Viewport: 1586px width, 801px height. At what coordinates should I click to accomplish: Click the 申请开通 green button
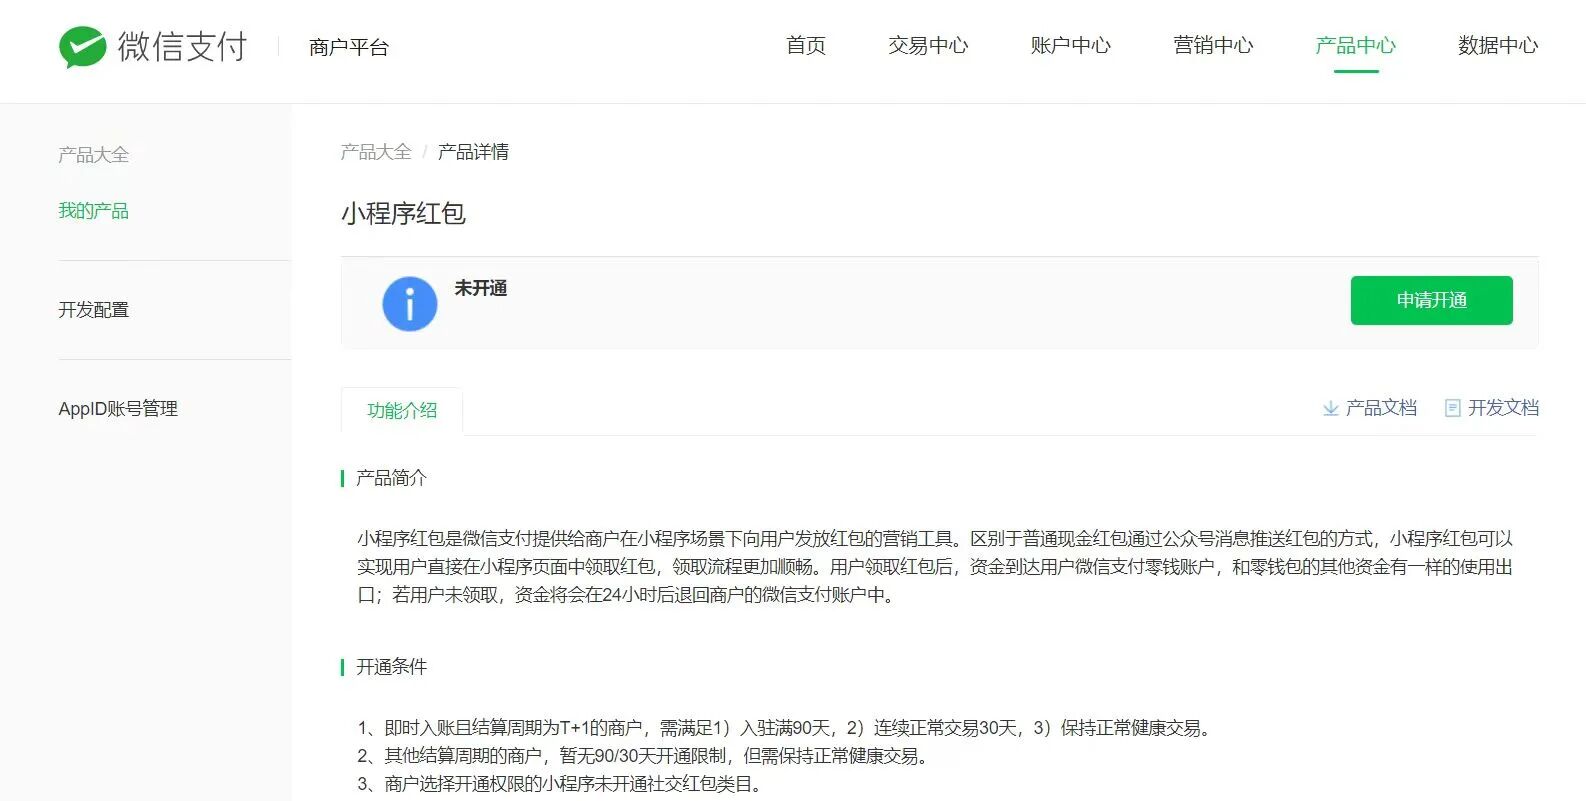point(1431,300)
